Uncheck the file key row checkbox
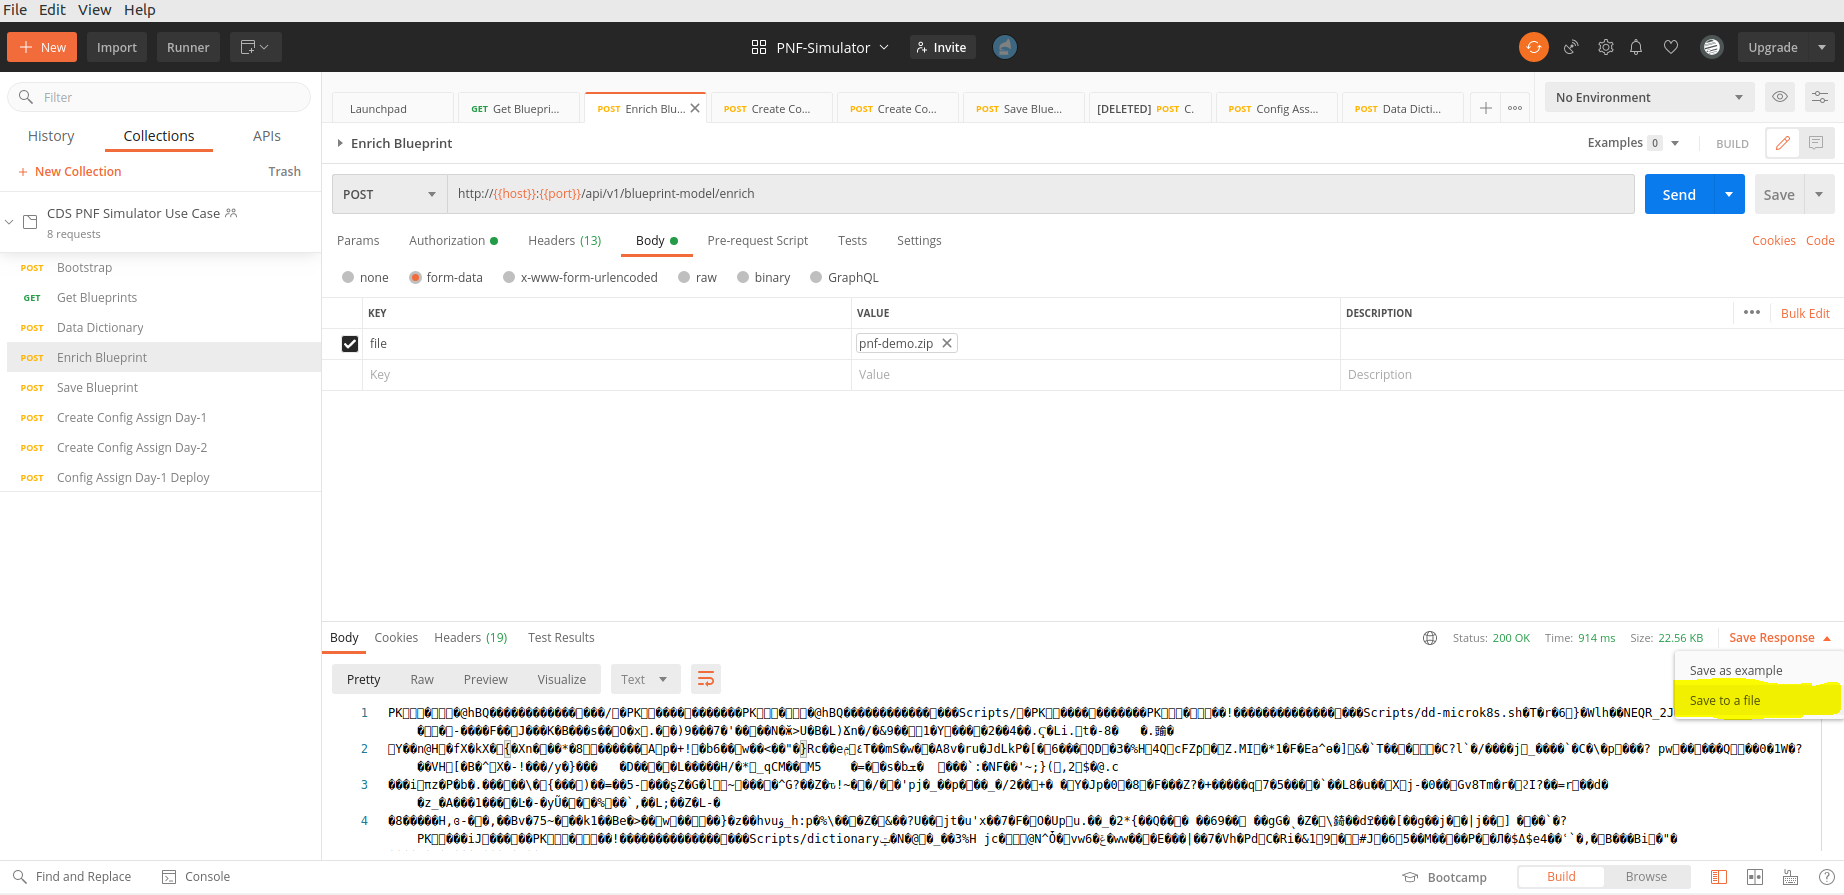The image size is (1844, 895). pos(350,344)
